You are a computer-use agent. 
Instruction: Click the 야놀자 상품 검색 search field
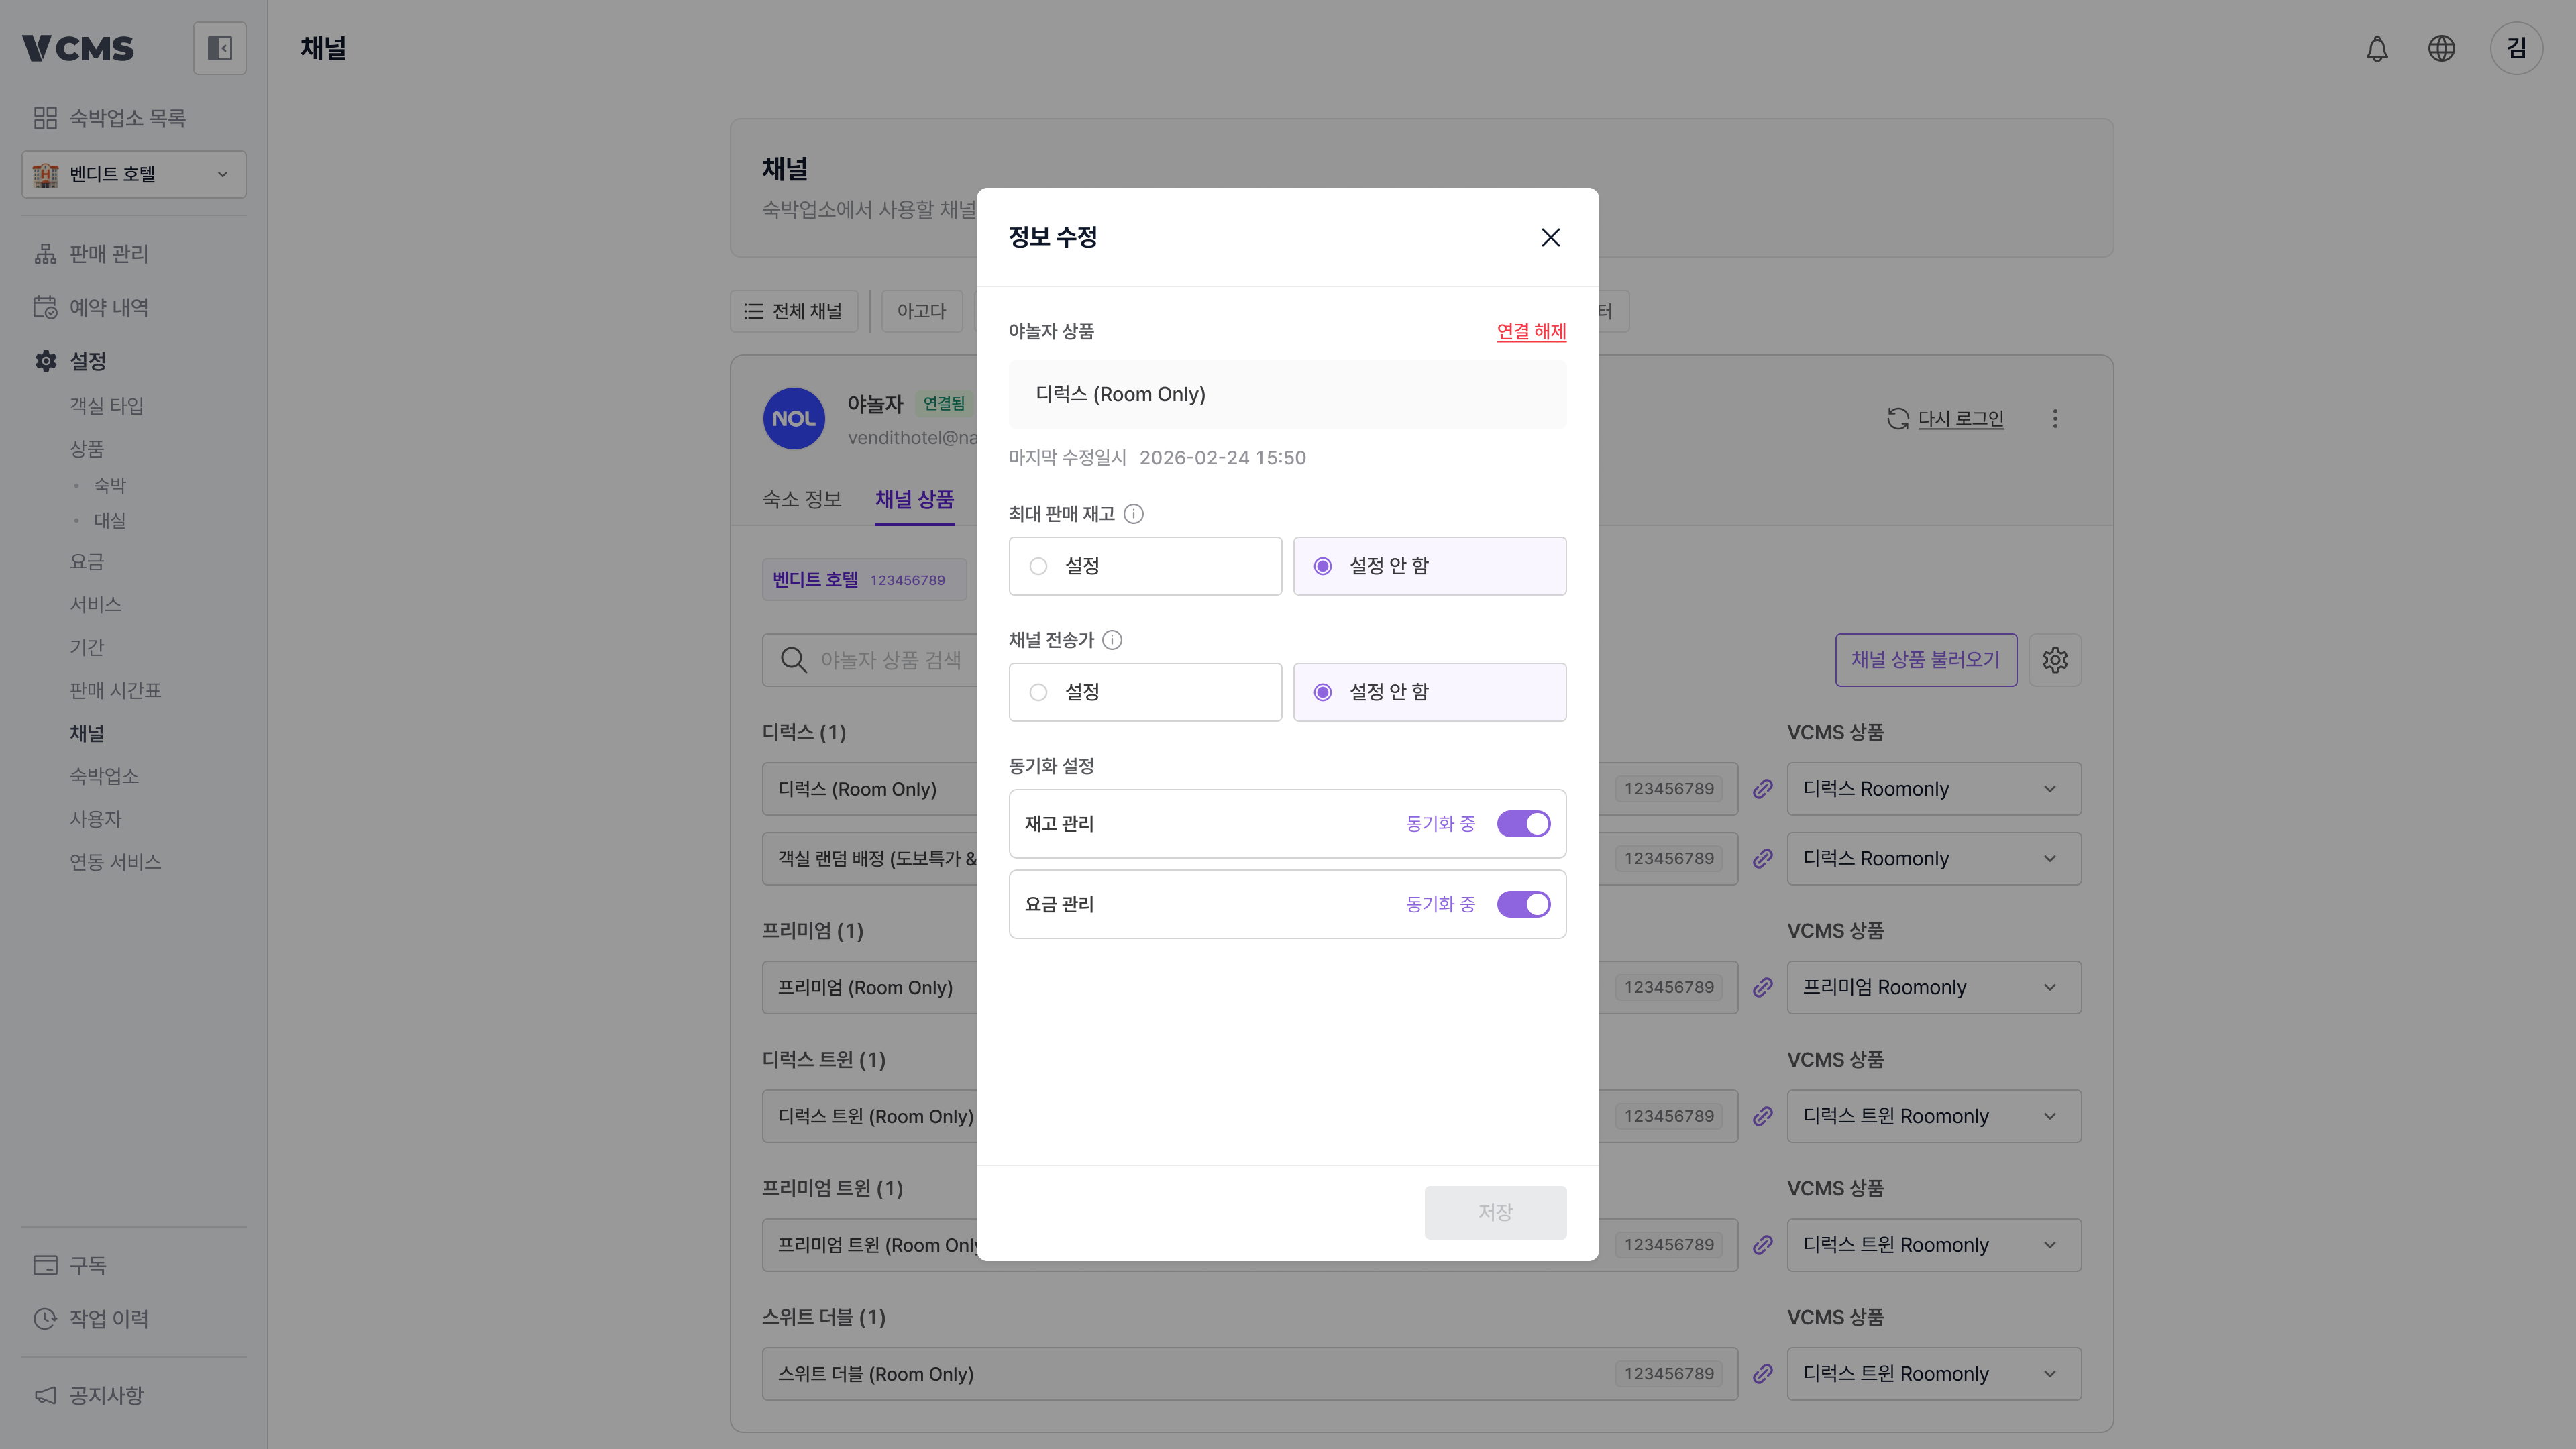pos(870,660)
